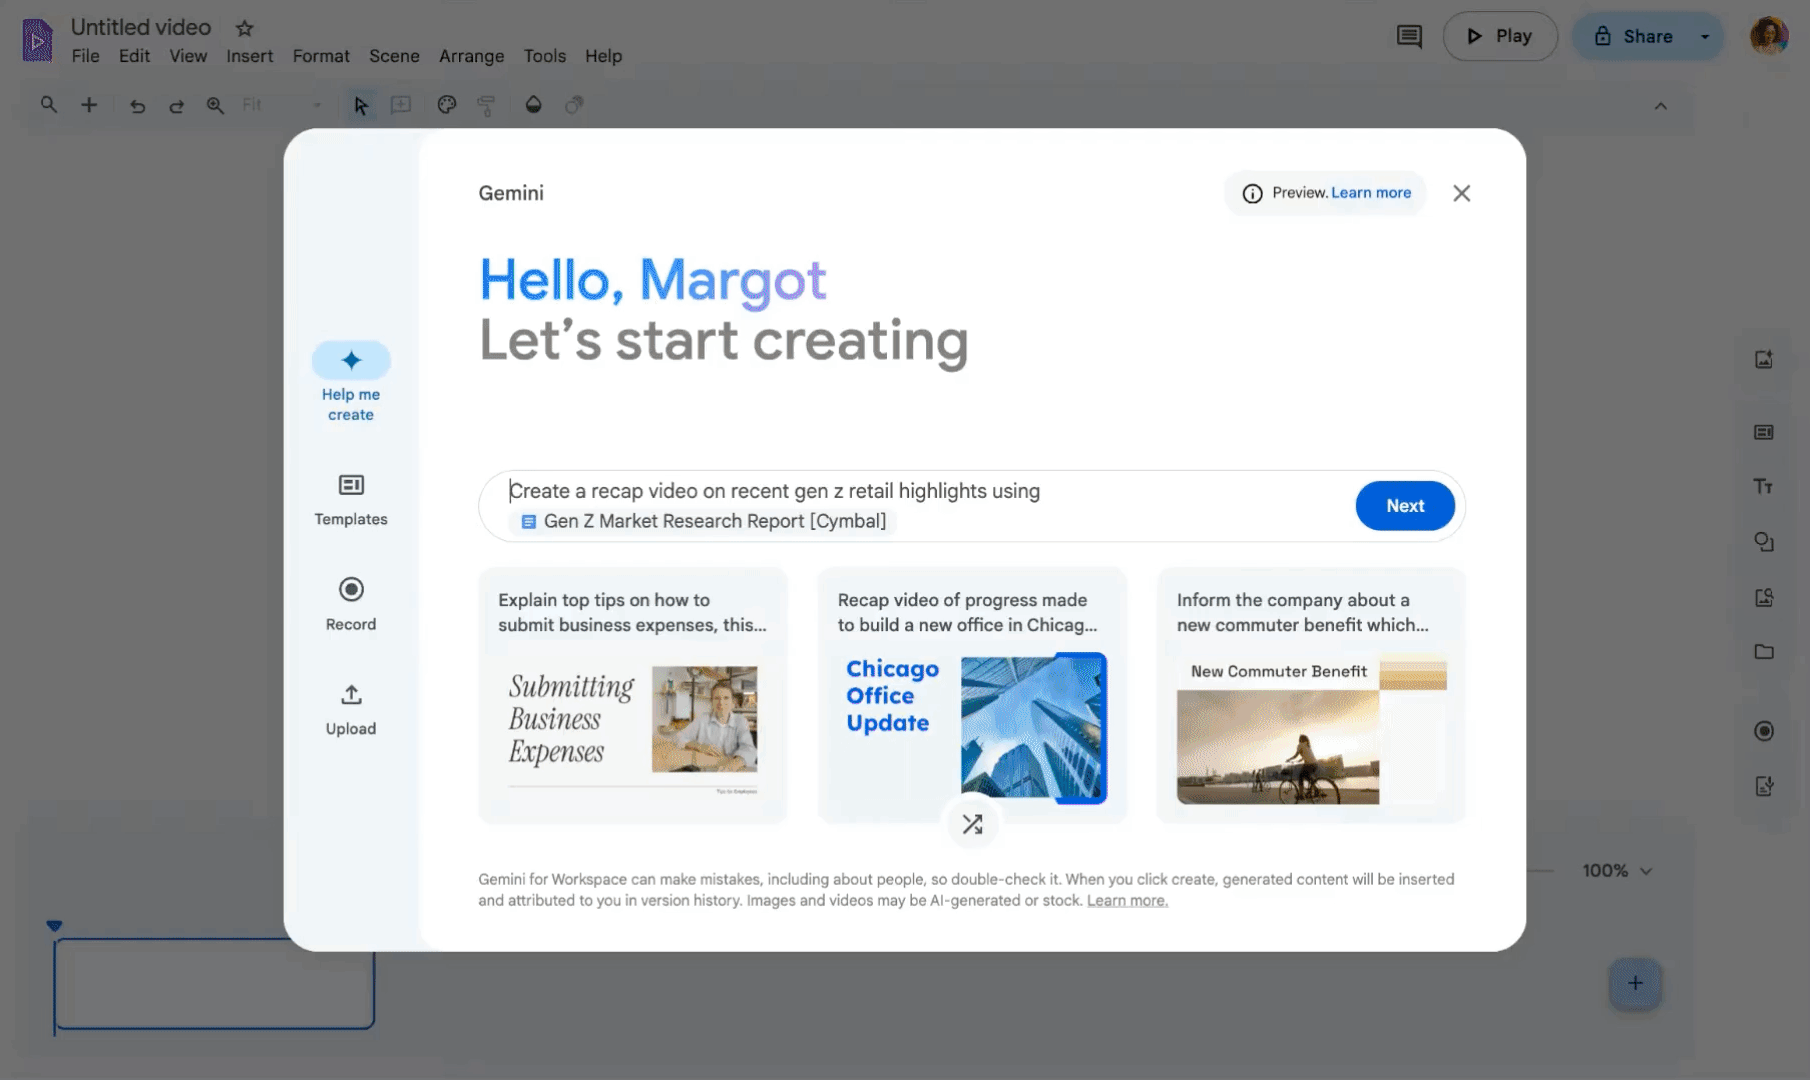Open the Arrange menu
The width and height of the screenshot is (1810, 1080).
471,56
